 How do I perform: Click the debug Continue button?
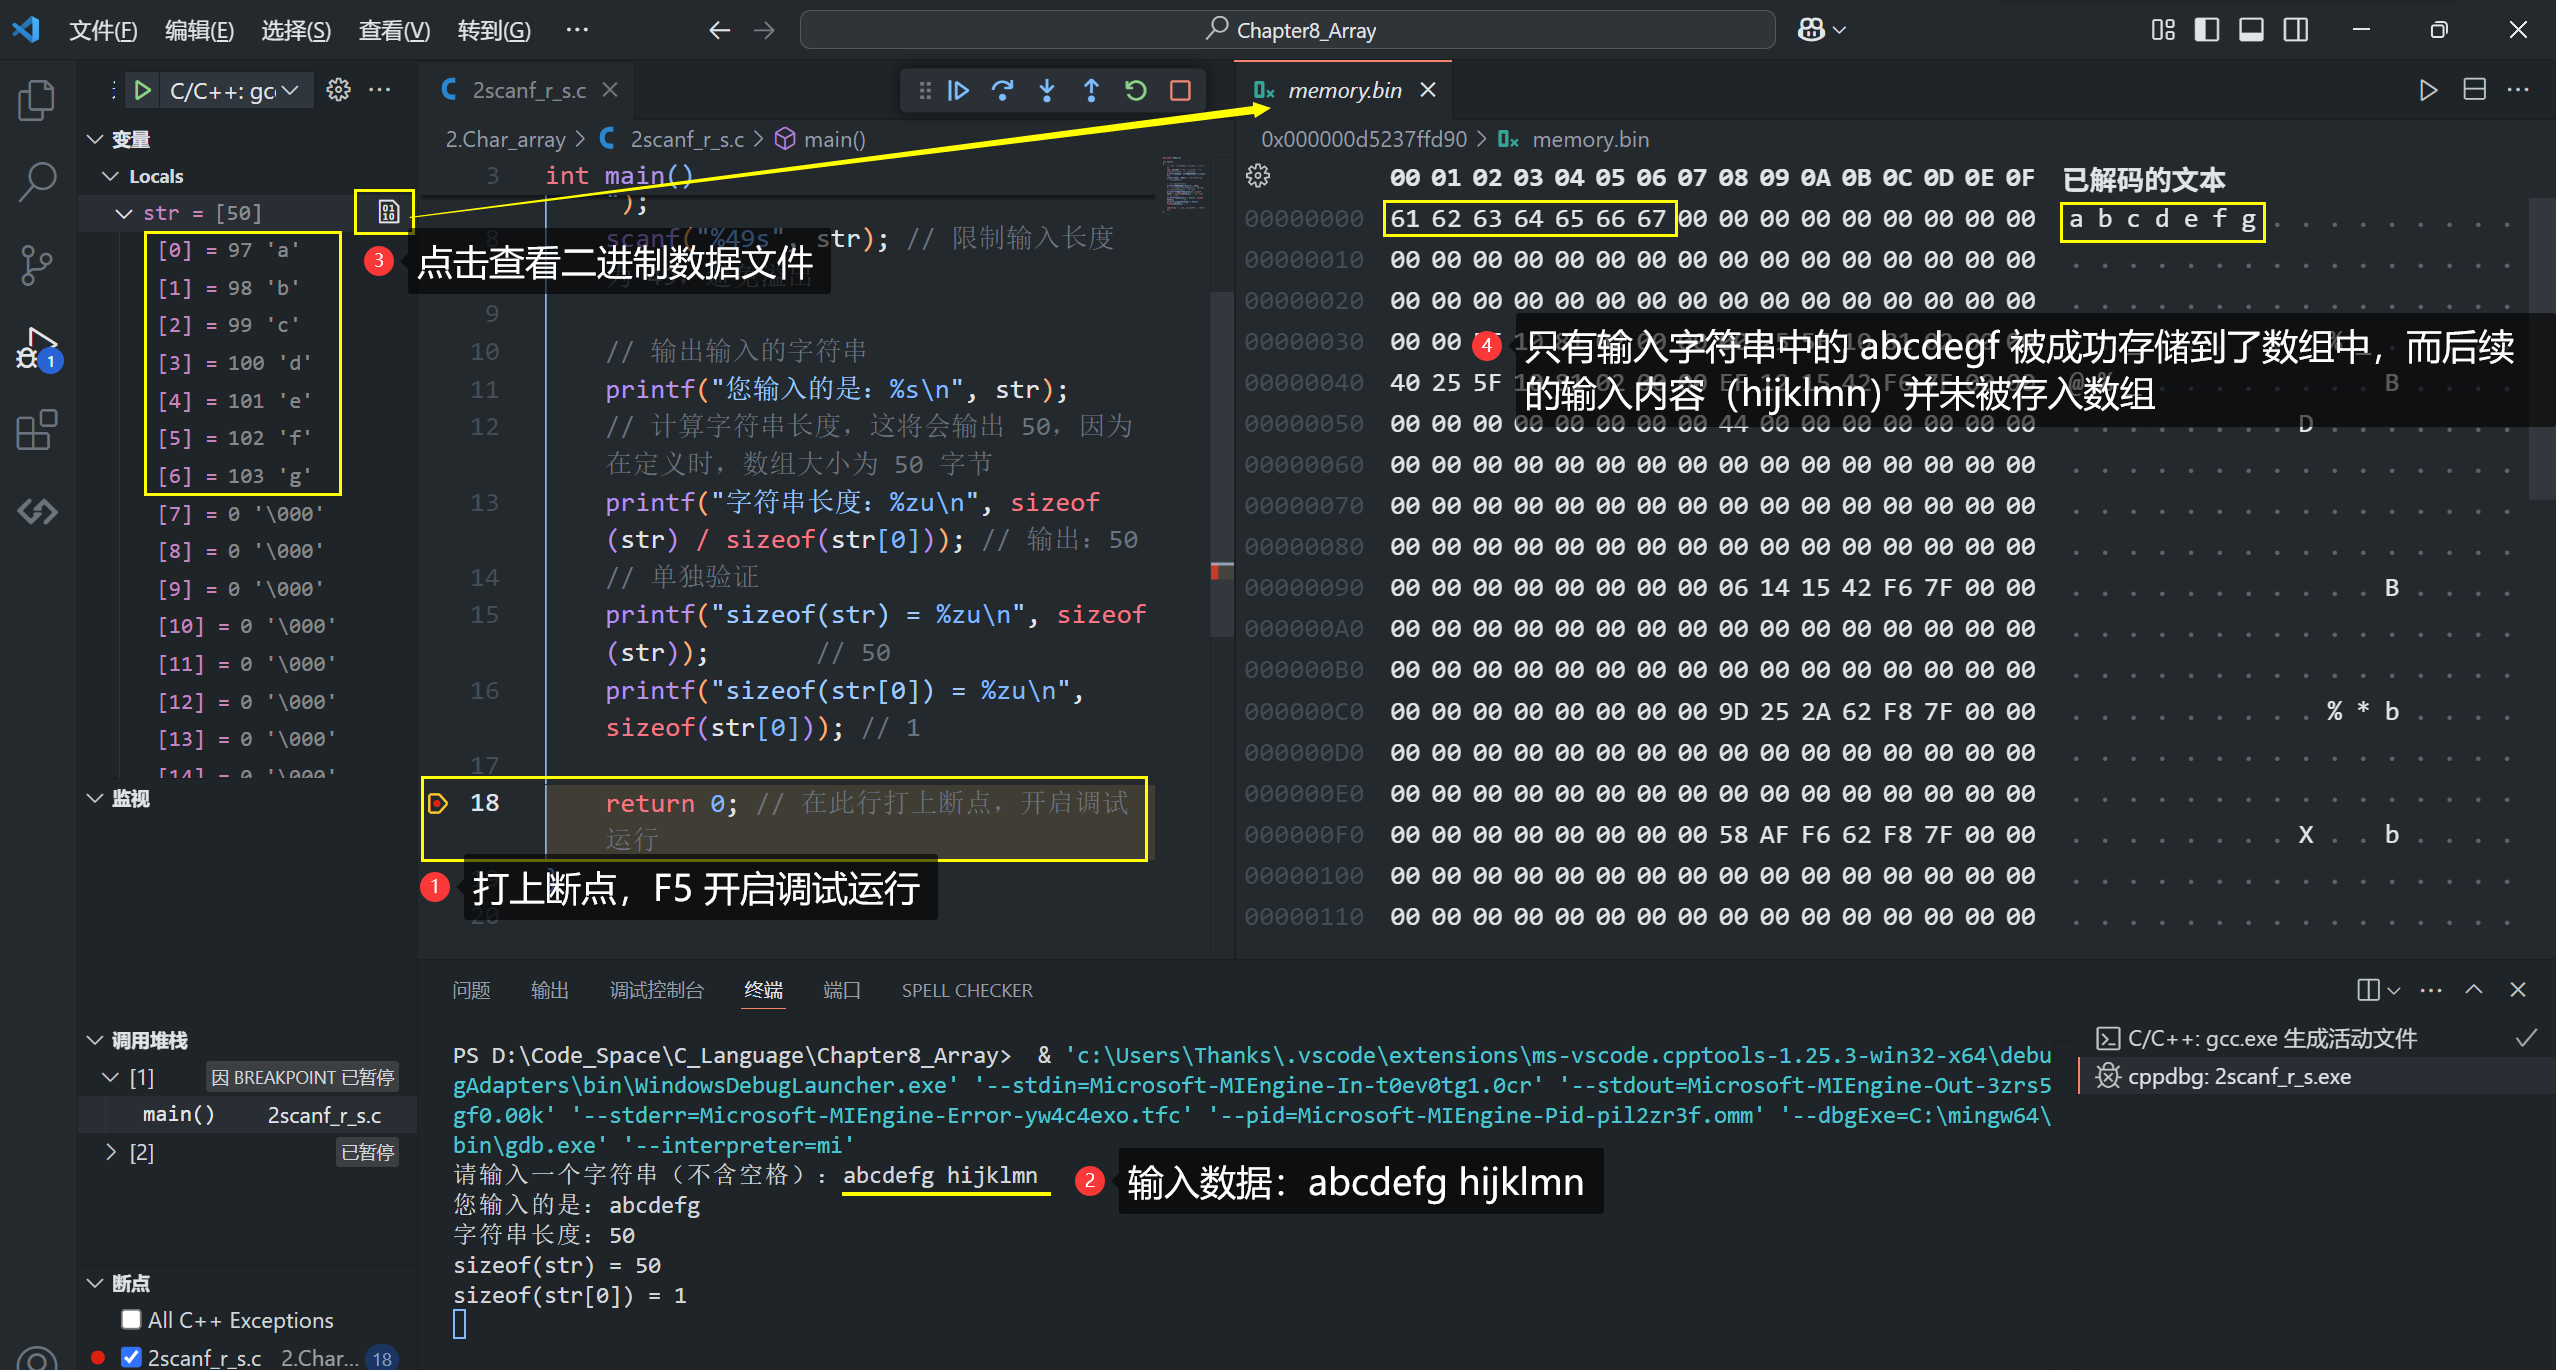point(958,91)
